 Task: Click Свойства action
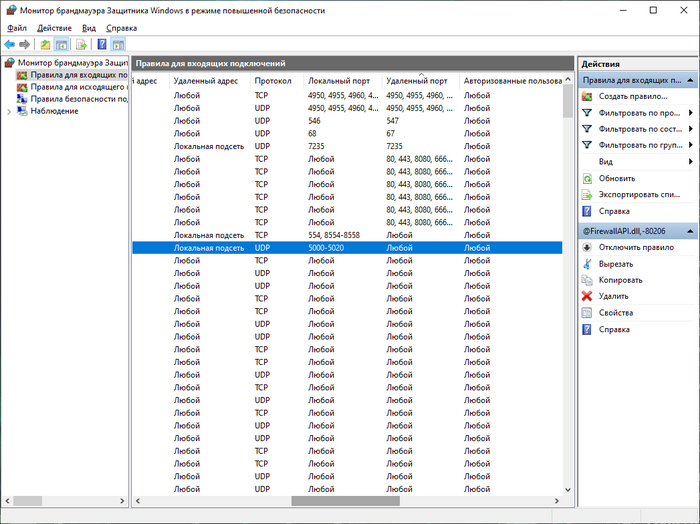point(616,313)
